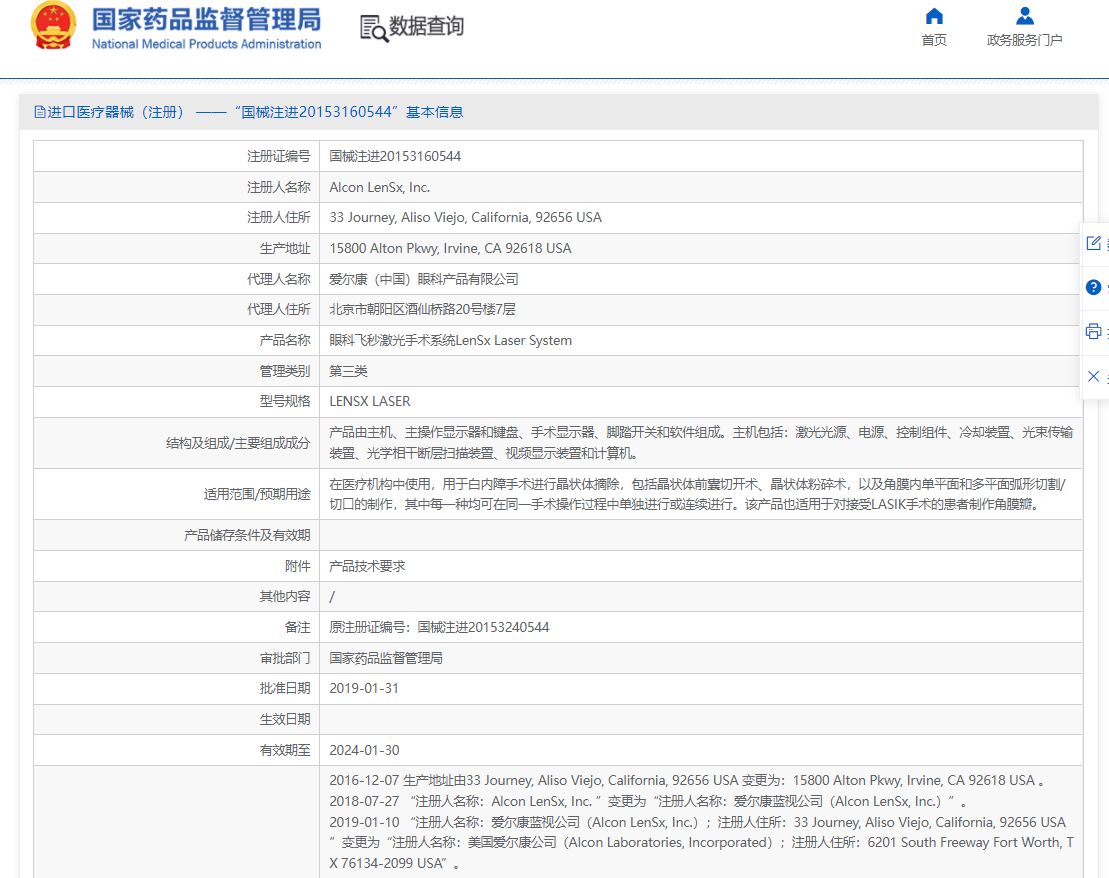Click the 注册人名称 label
1109x878 pixels.
coord(279,187)
